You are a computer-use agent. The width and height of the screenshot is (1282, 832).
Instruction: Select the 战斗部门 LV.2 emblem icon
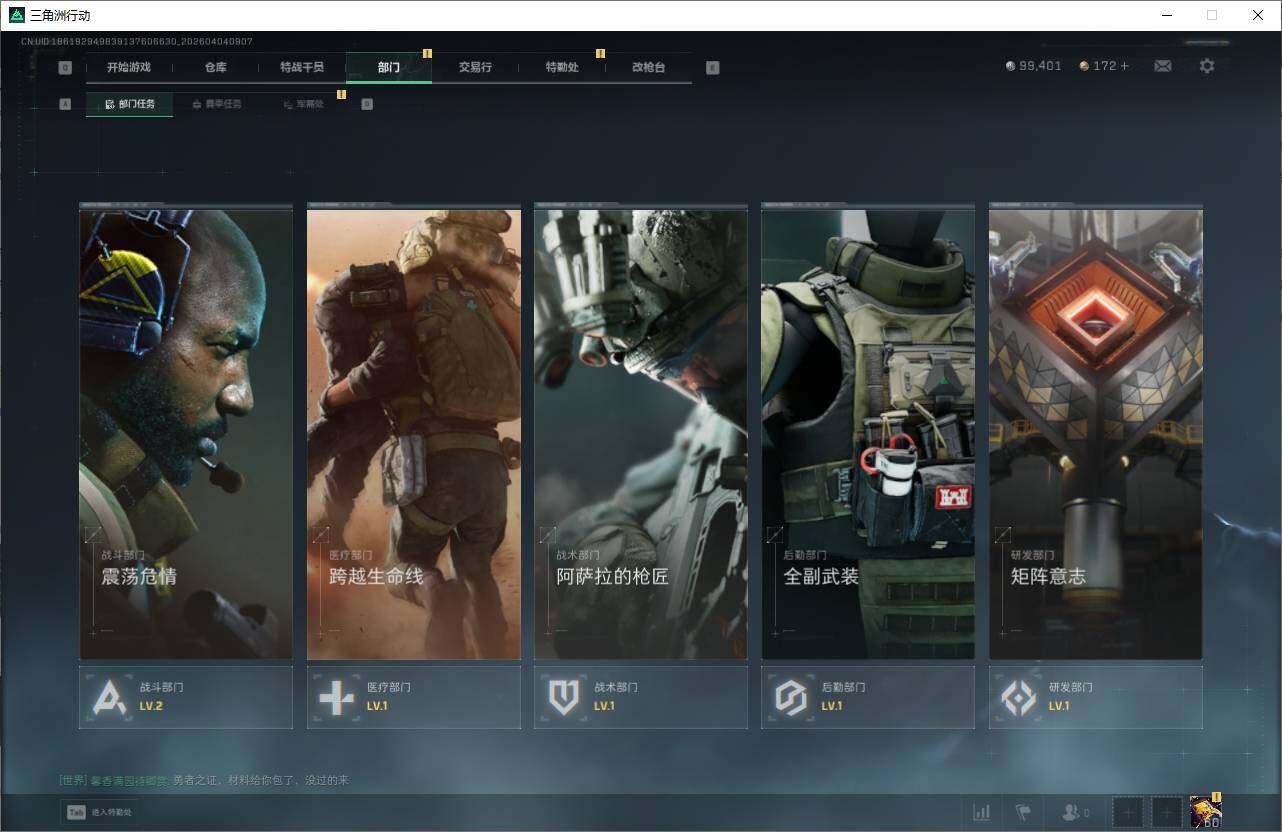click(x=109, y=697)
